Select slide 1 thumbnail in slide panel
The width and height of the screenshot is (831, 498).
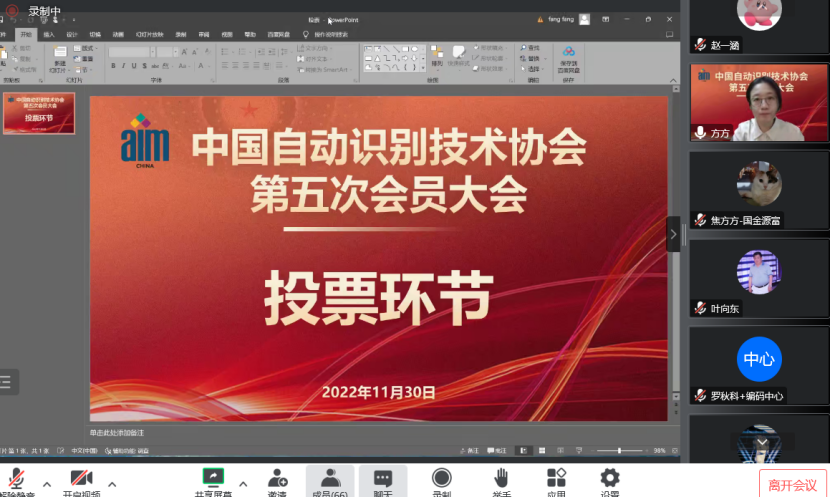39,113
